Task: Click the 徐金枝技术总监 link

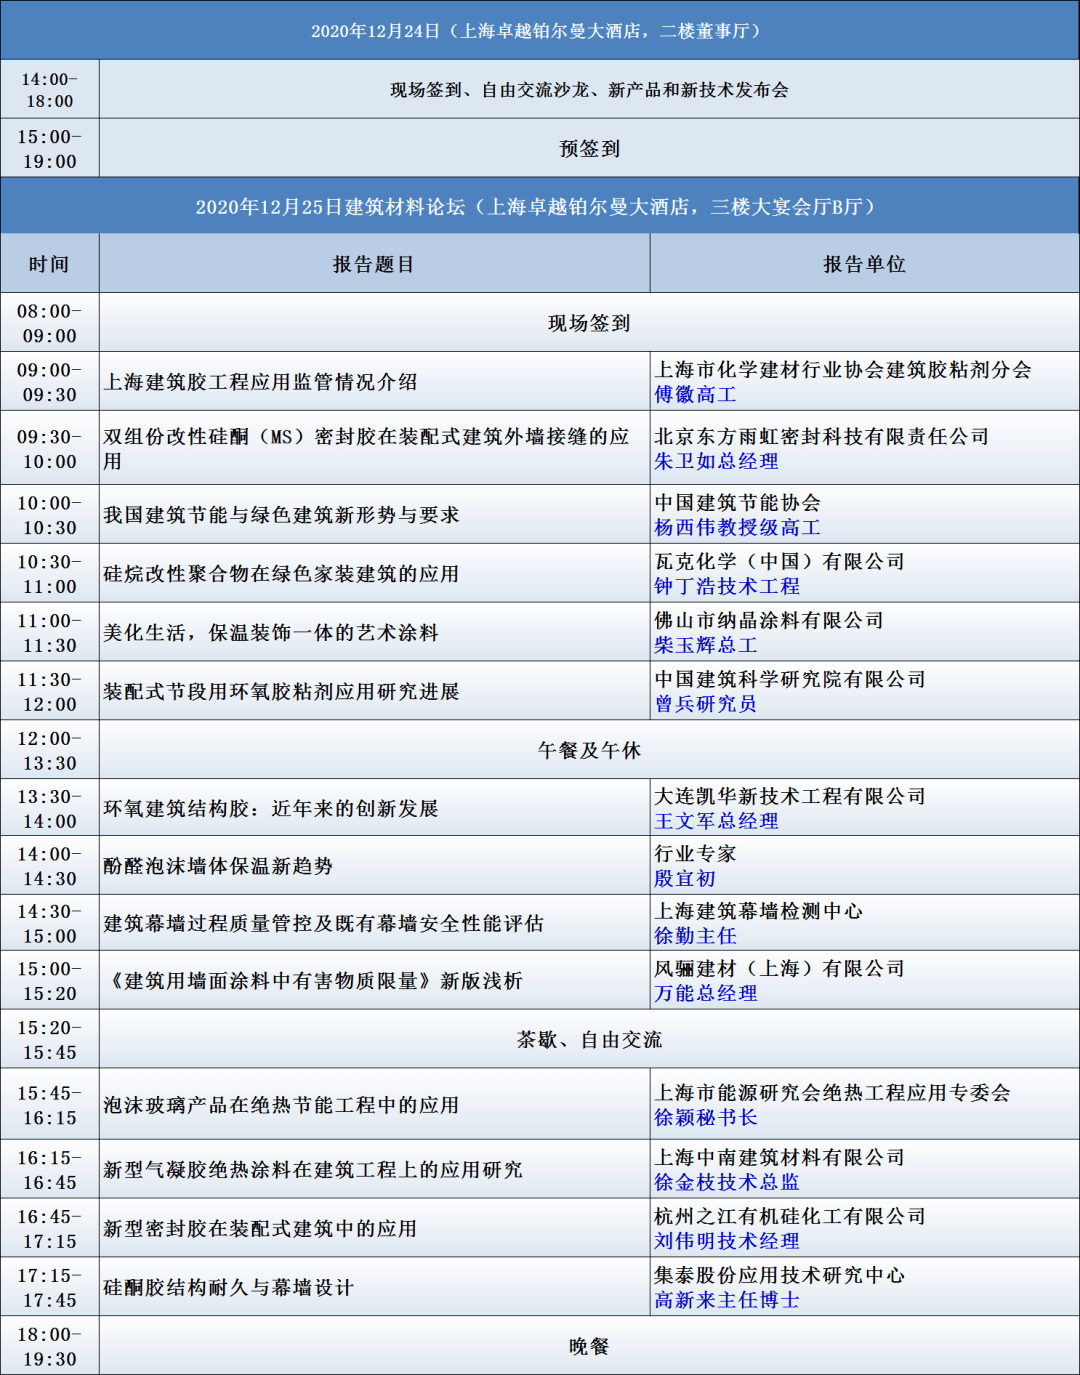Action: pyautogui.click(x=727, y=1183)
